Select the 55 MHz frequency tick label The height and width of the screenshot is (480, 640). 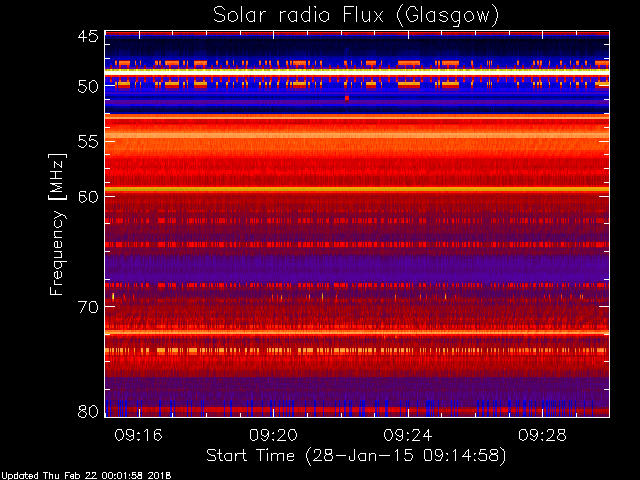88,142
